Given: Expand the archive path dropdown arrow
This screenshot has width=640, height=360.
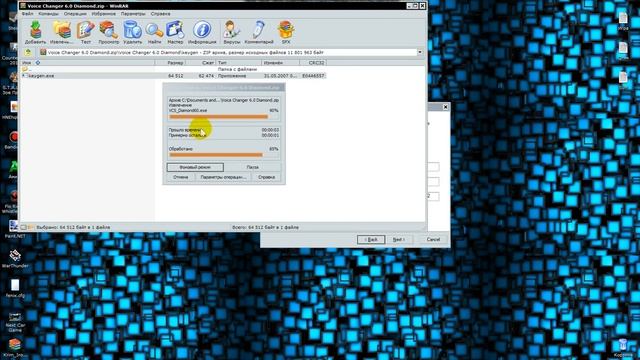Looking at the screenshot, I should [420, 52].
